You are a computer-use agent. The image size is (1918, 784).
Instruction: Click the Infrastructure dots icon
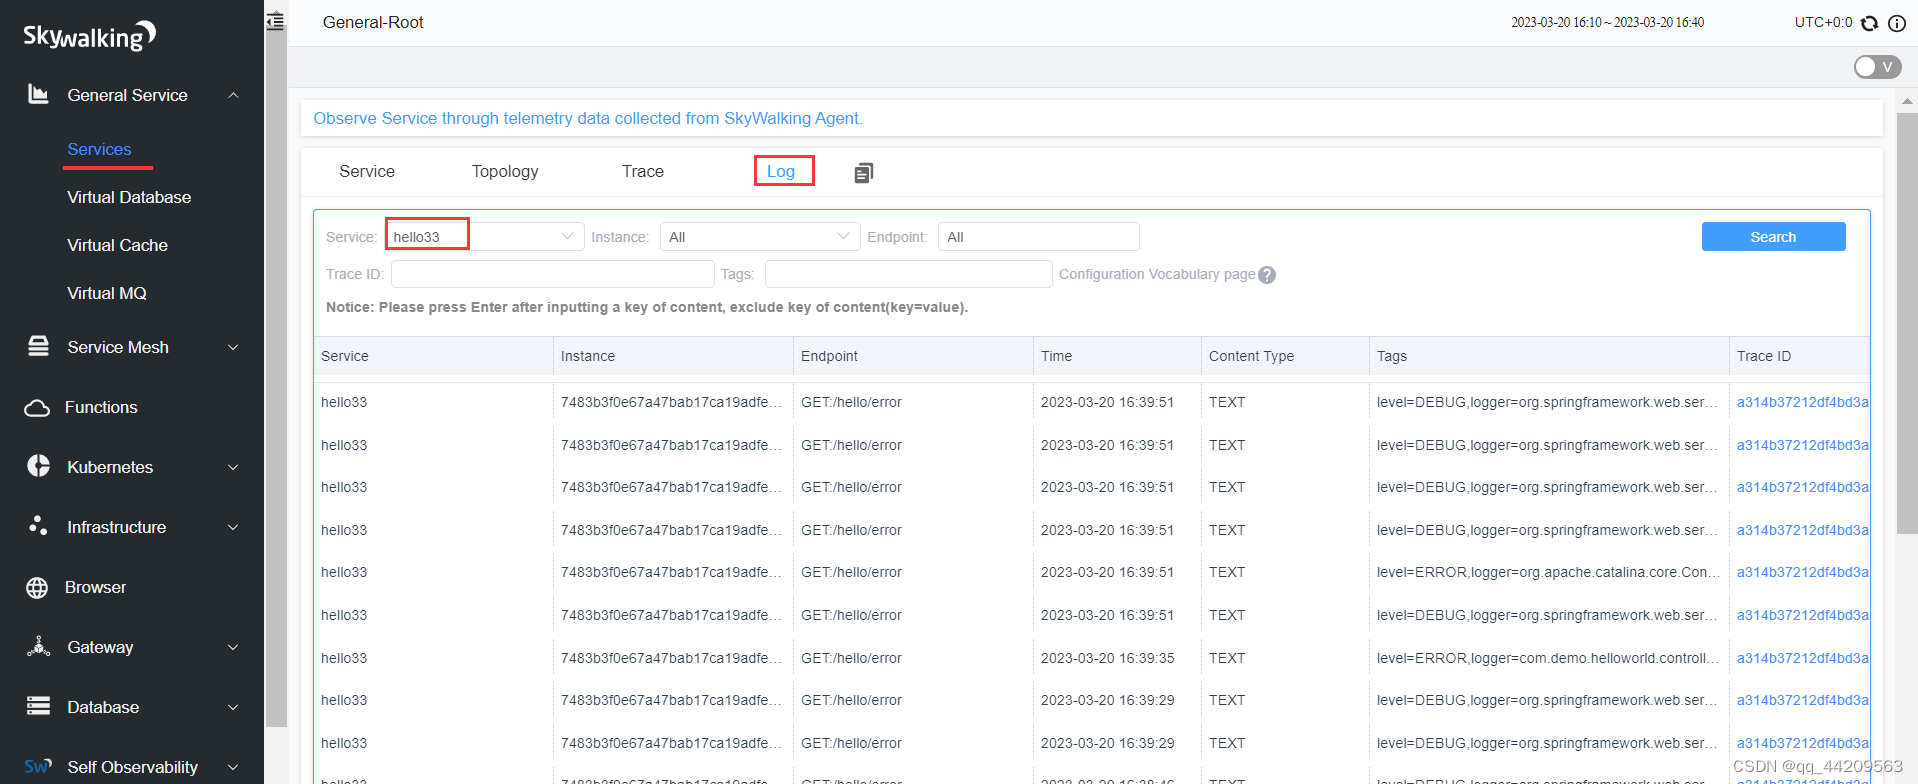tap(38, 526)
